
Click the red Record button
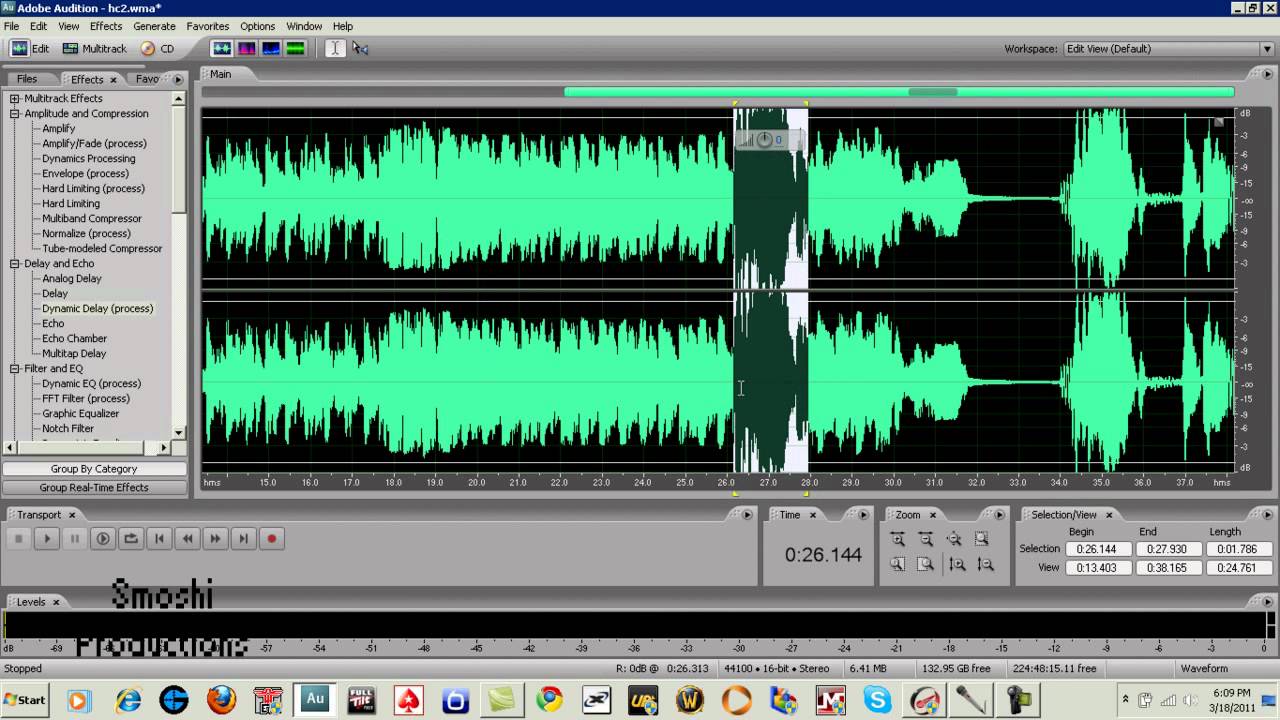pyautogui.click(x=270, y=538)
